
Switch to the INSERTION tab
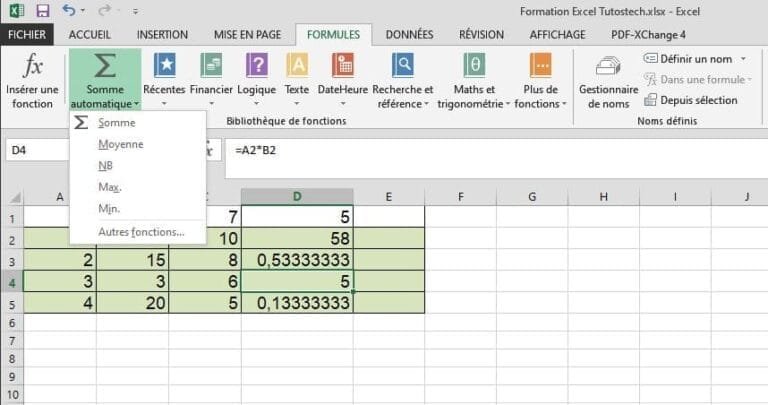click(162, 35)
